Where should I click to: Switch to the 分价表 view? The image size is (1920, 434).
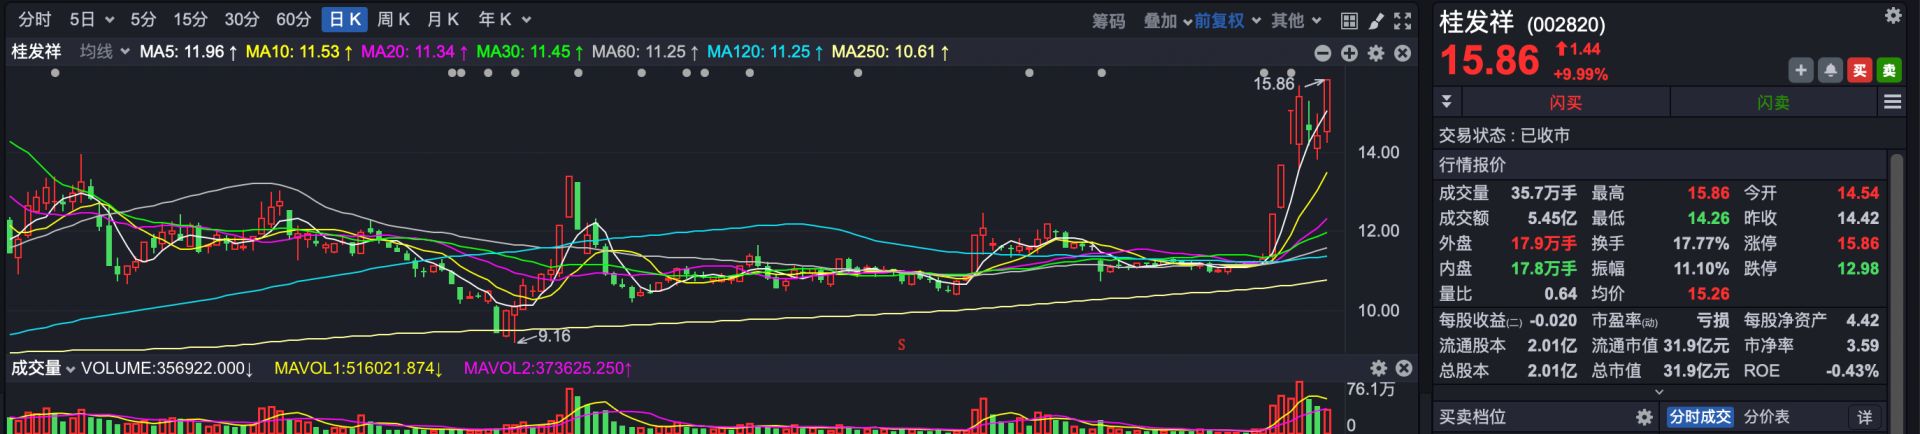(x=1766, y=417)
